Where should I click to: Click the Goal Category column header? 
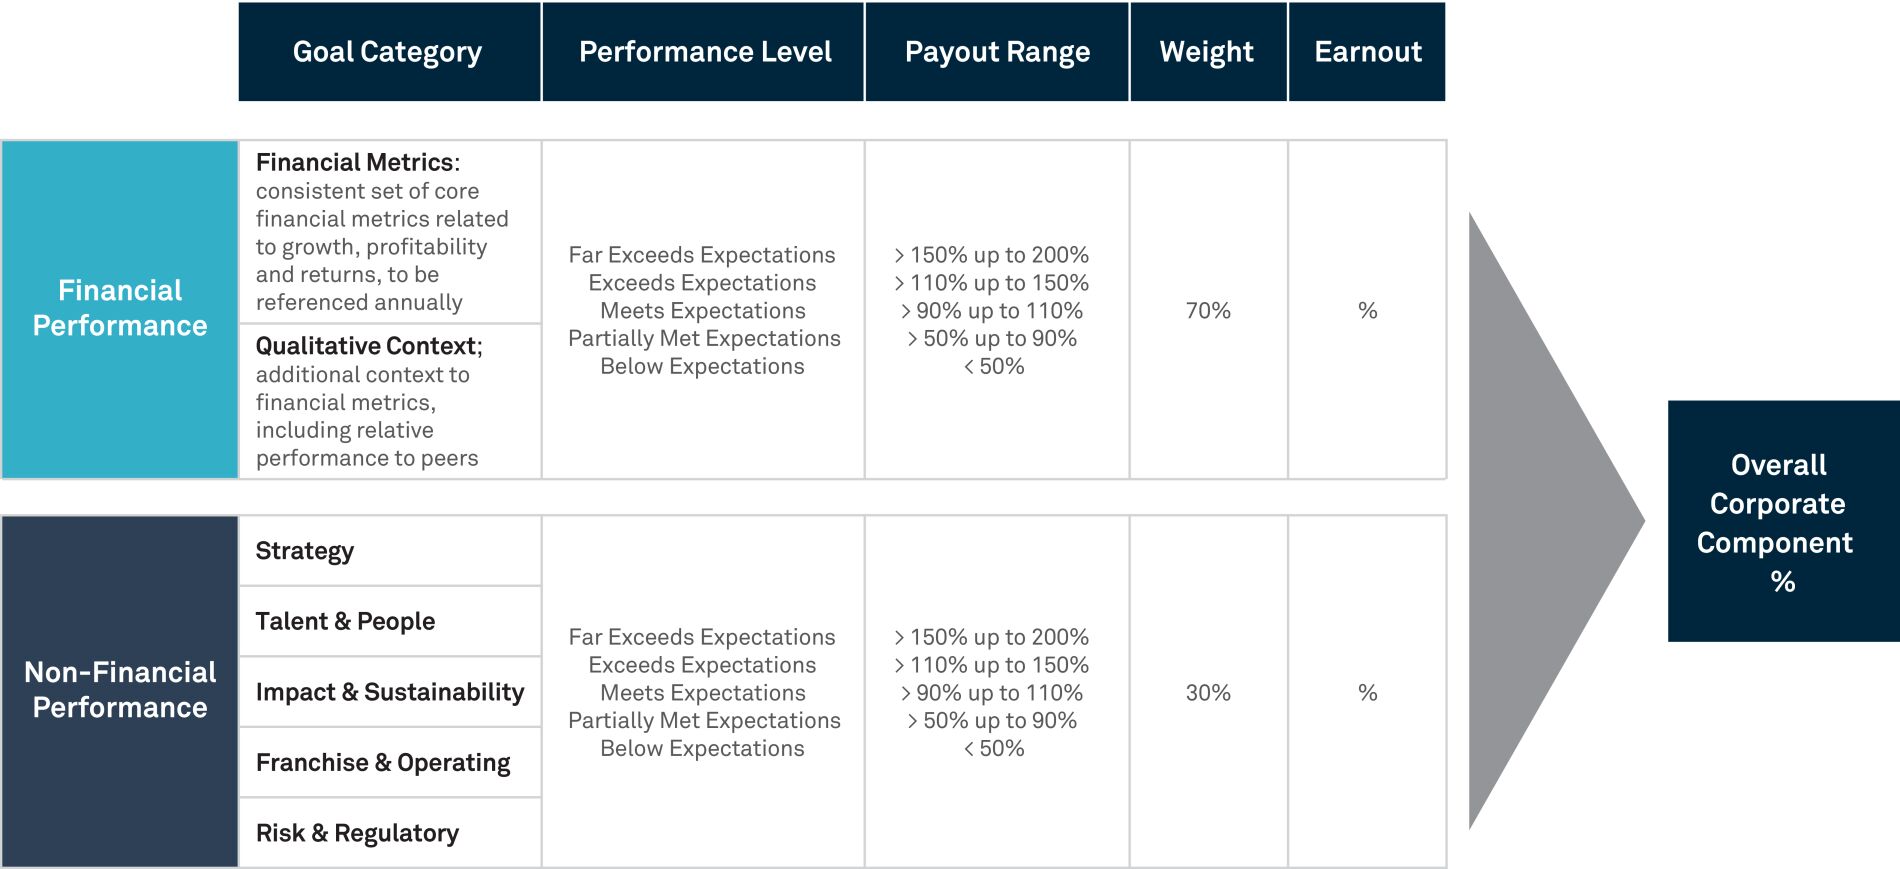point(388,52)
